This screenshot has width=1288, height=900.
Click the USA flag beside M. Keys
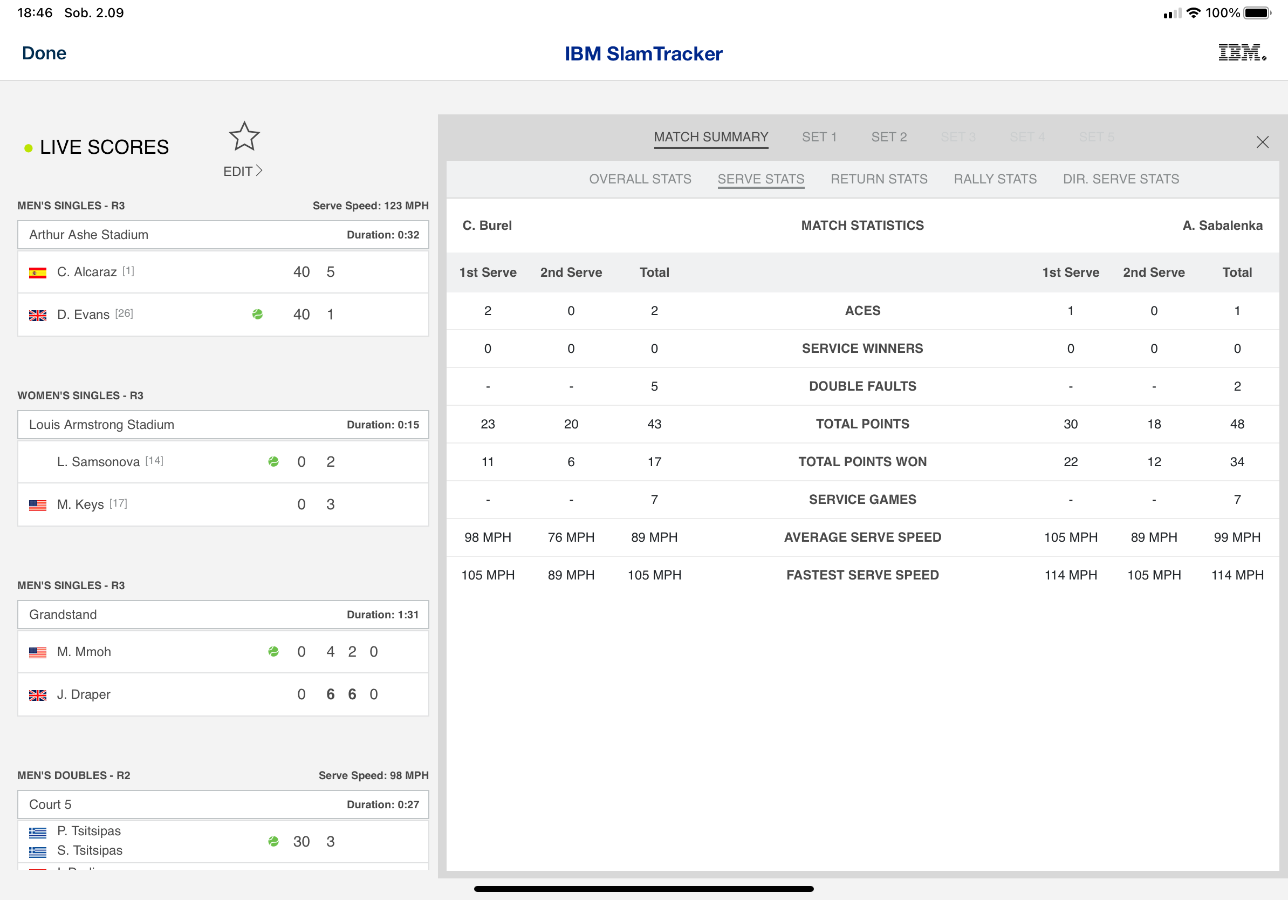point(38,505)
